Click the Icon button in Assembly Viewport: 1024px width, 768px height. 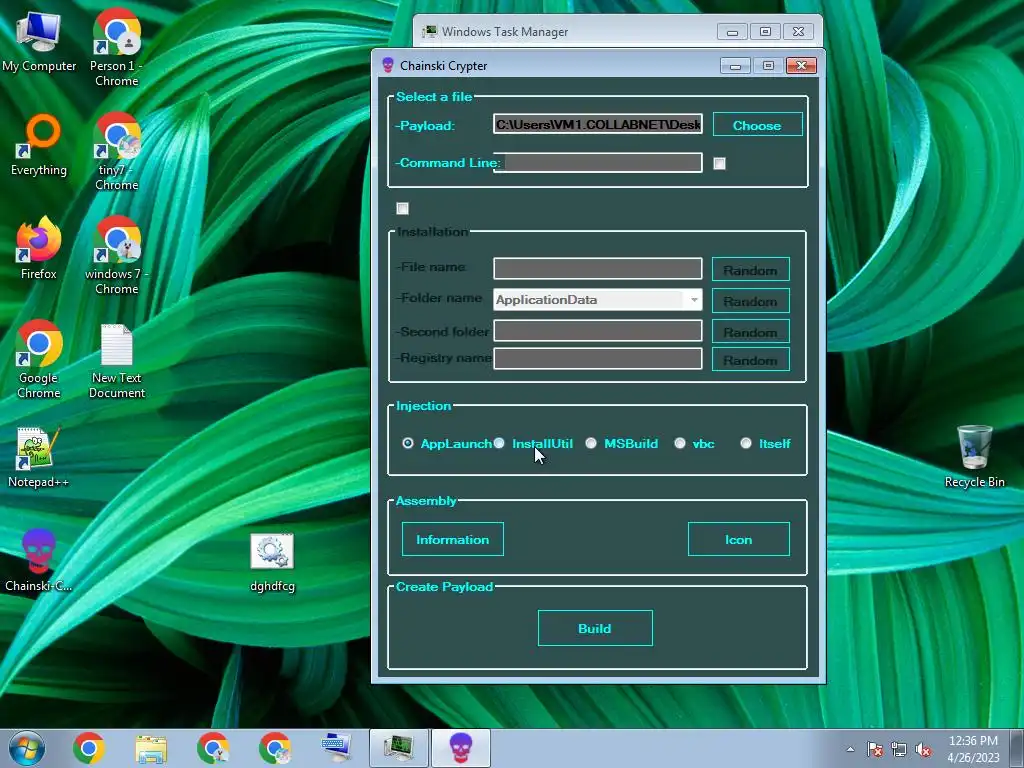click(739, 539)
